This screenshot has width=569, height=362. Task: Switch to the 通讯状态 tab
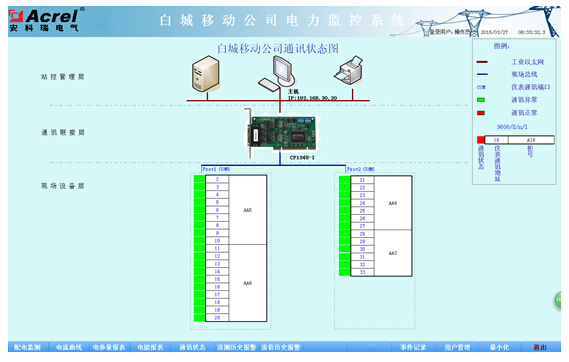coord(192,347)
